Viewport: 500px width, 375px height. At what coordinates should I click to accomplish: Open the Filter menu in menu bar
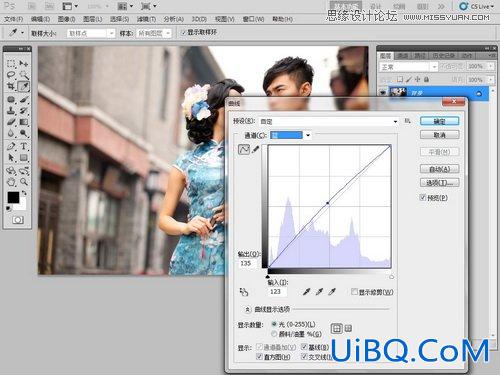click(146, 19)
